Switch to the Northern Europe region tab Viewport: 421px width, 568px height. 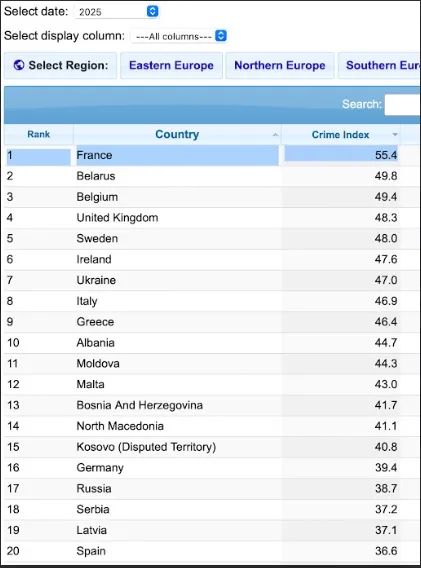(x=280, y=66)
